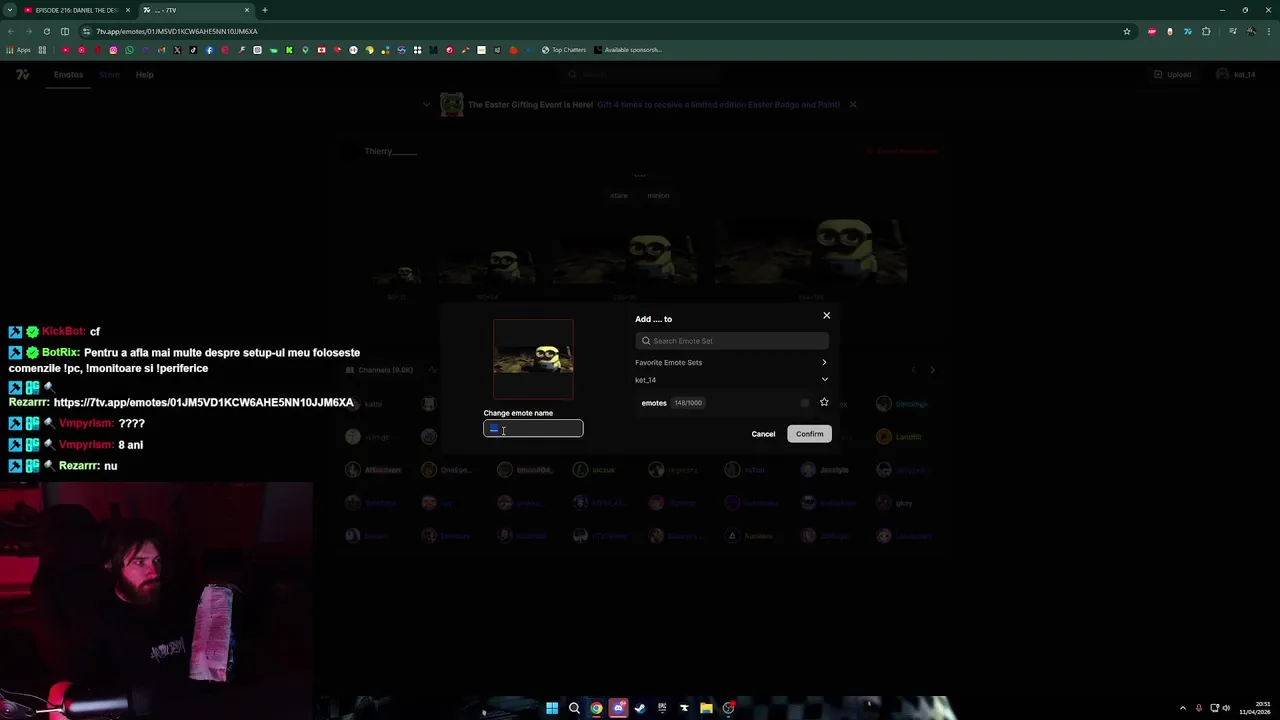Open the Extensions puzzle menu
This screenshot has width=1280, height=720.
pos(1206,31)
